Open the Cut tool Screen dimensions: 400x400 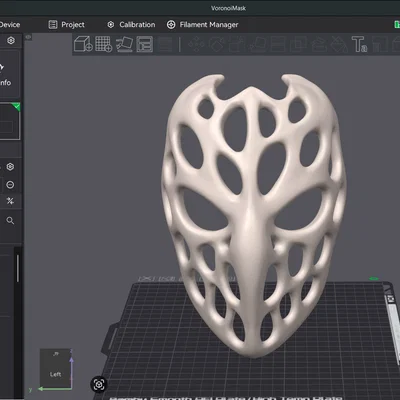278,44
